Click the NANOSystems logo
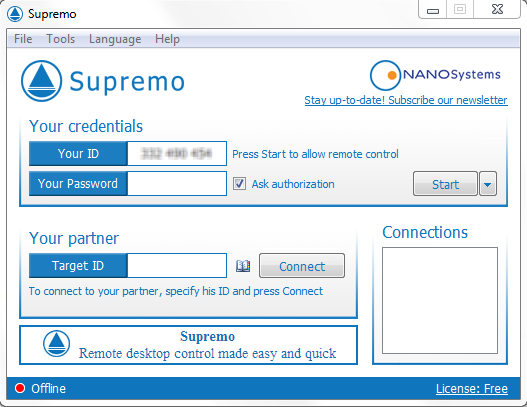This screenshot has width=527, height=407. click(x=435, y=75)
